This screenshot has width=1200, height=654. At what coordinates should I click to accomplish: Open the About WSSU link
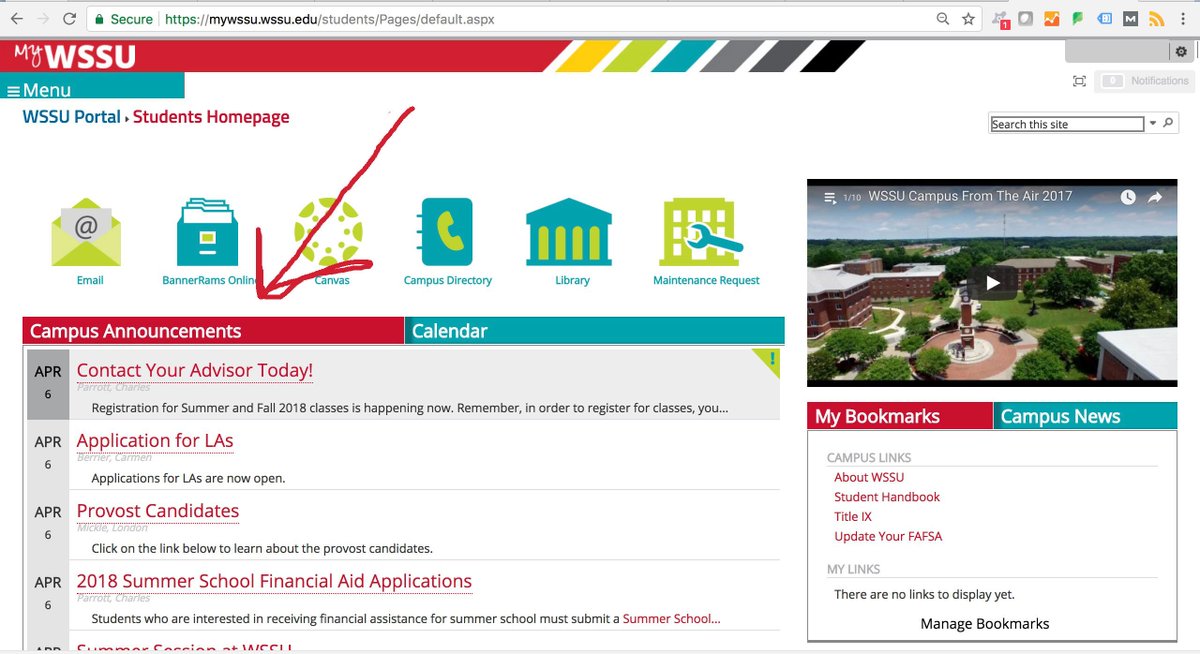coord(869,478)
